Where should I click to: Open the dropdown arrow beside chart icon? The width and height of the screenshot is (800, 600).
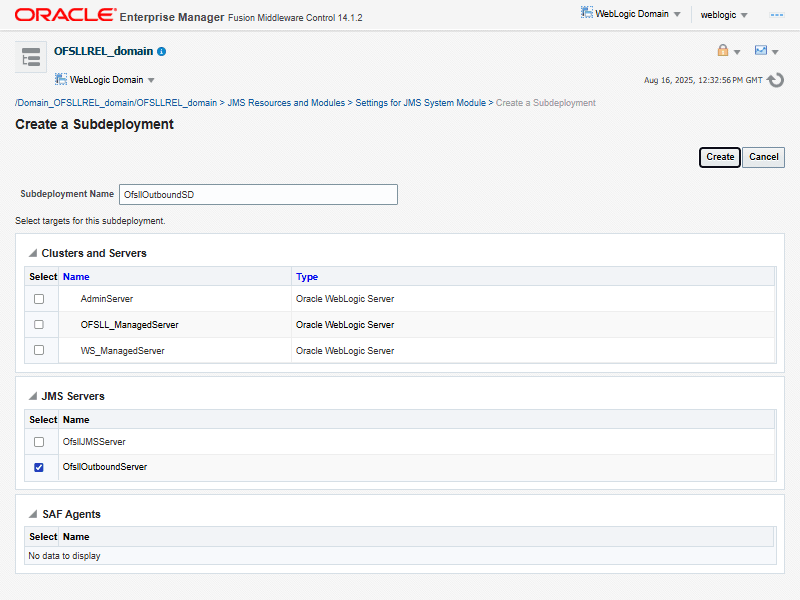[x=775, y=52]
